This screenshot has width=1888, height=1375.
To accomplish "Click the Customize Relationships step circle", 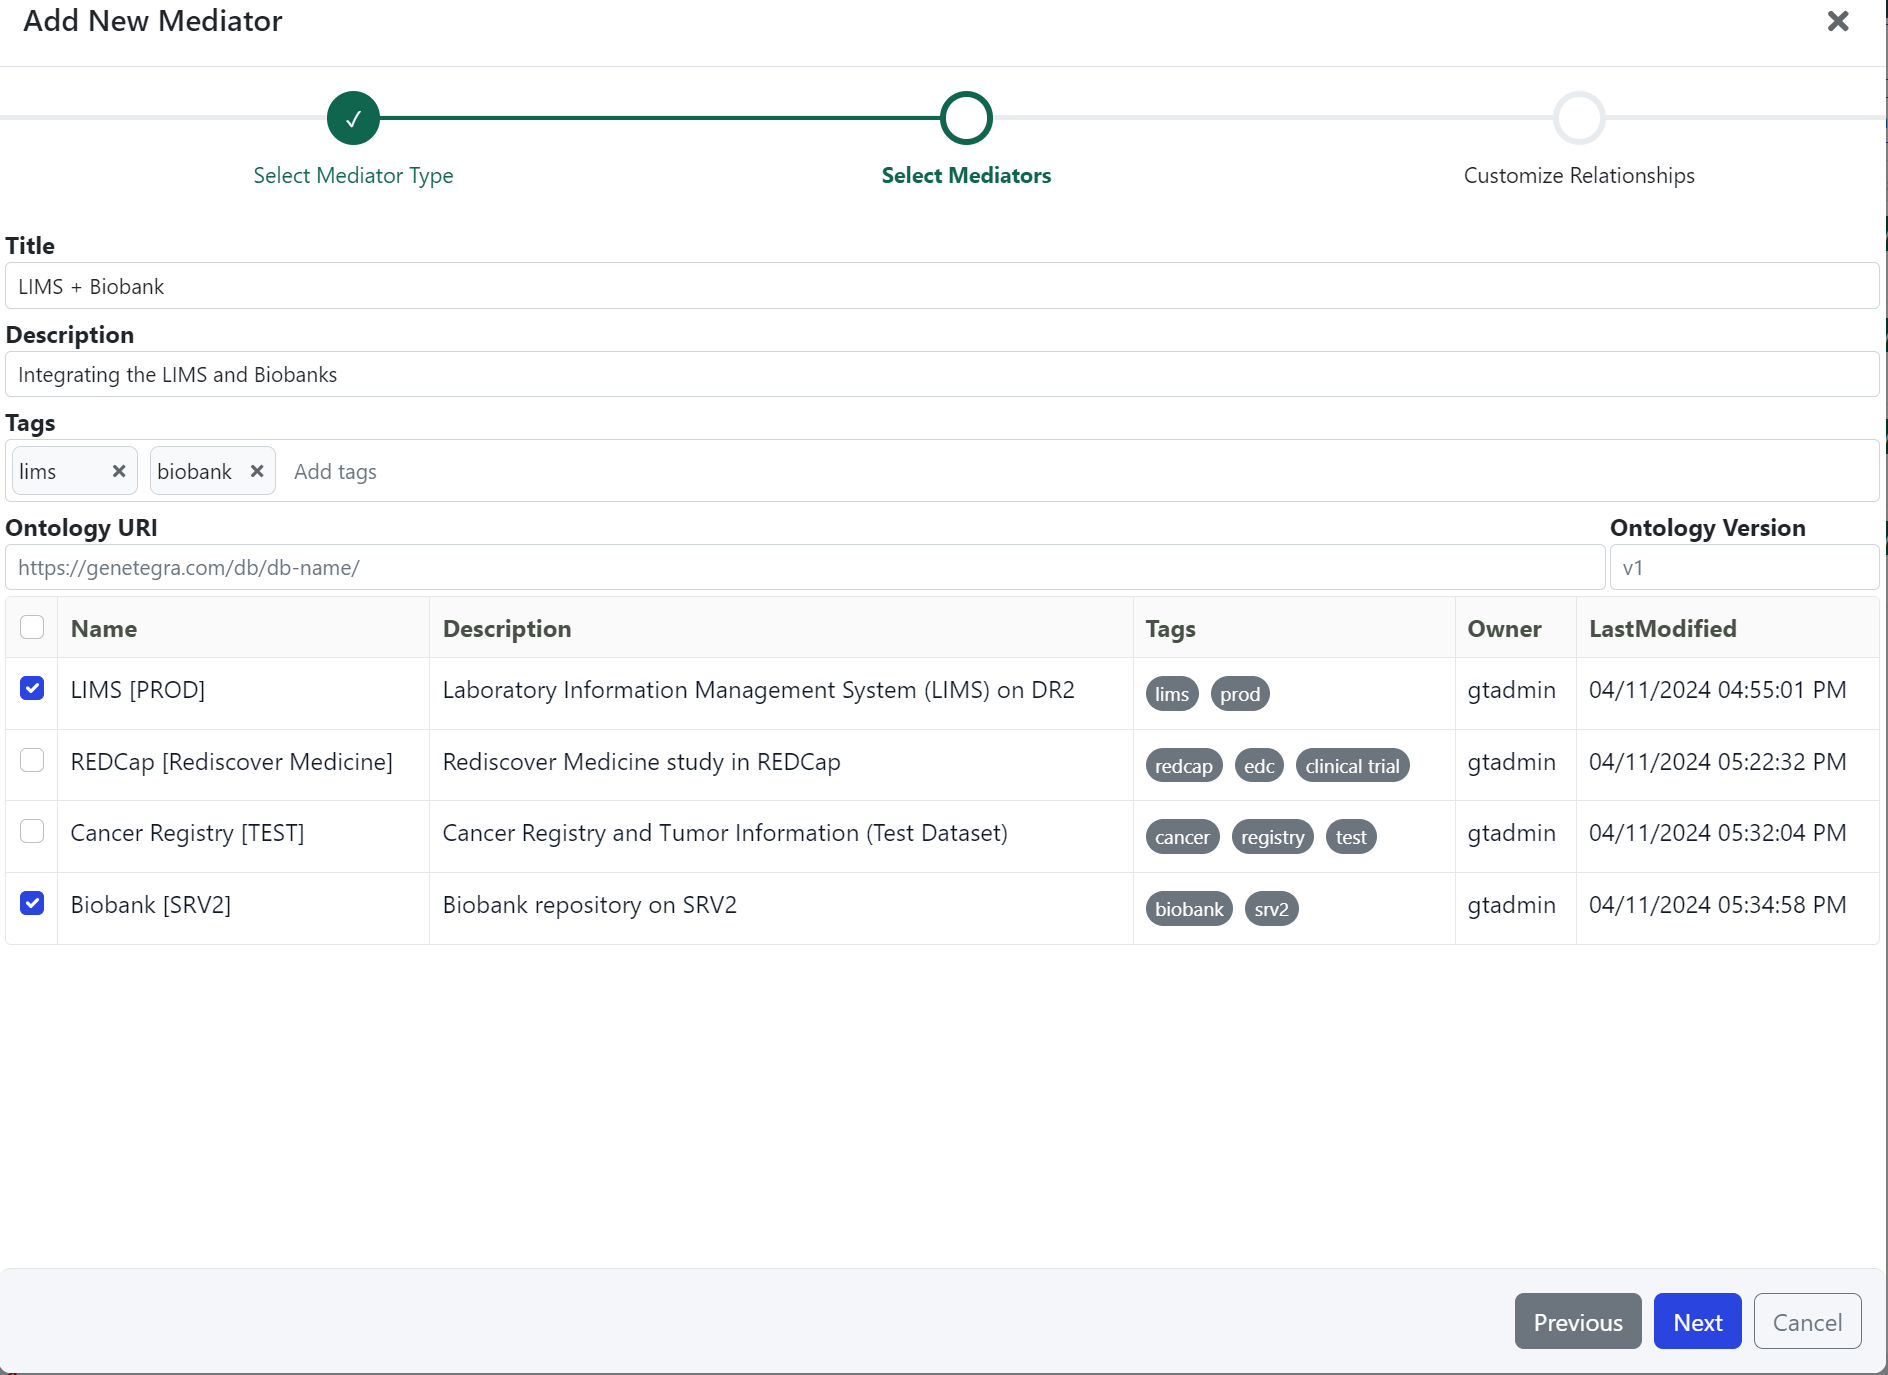I will (x=1578, y=118).
